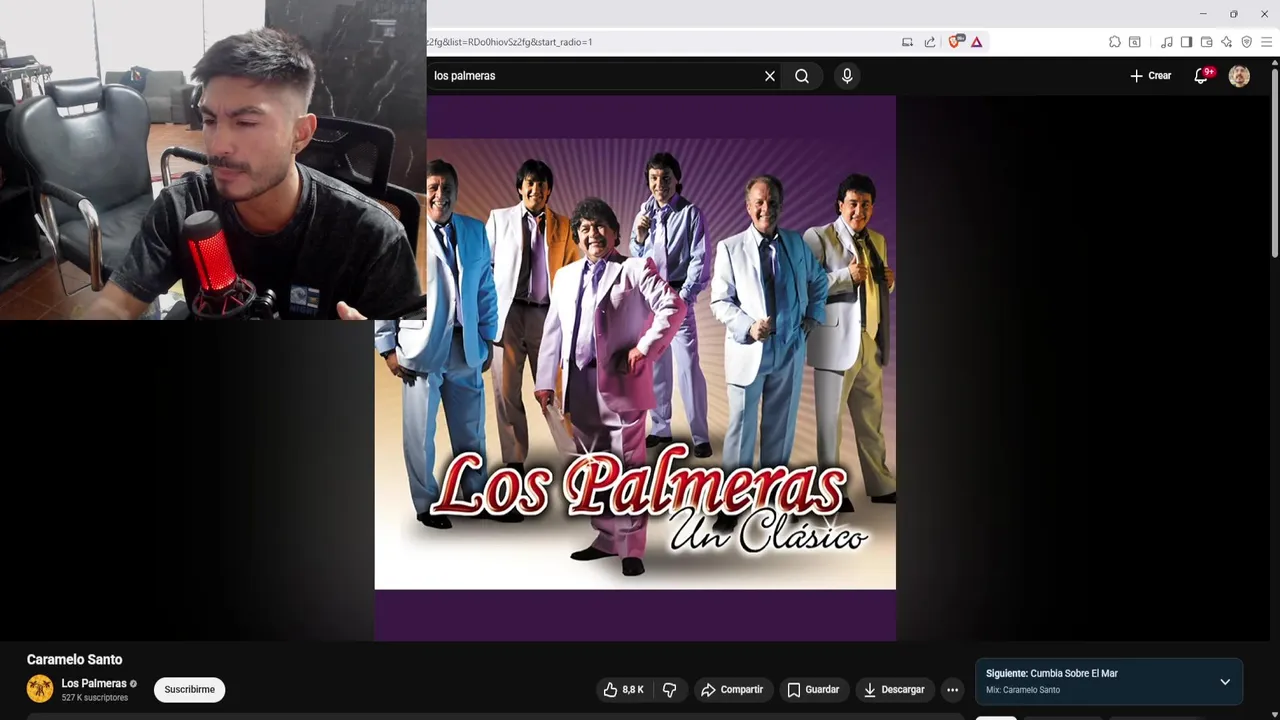
Task: Click the 'Mix: Caramelo Santo' label
Action: click(1023, 690)
